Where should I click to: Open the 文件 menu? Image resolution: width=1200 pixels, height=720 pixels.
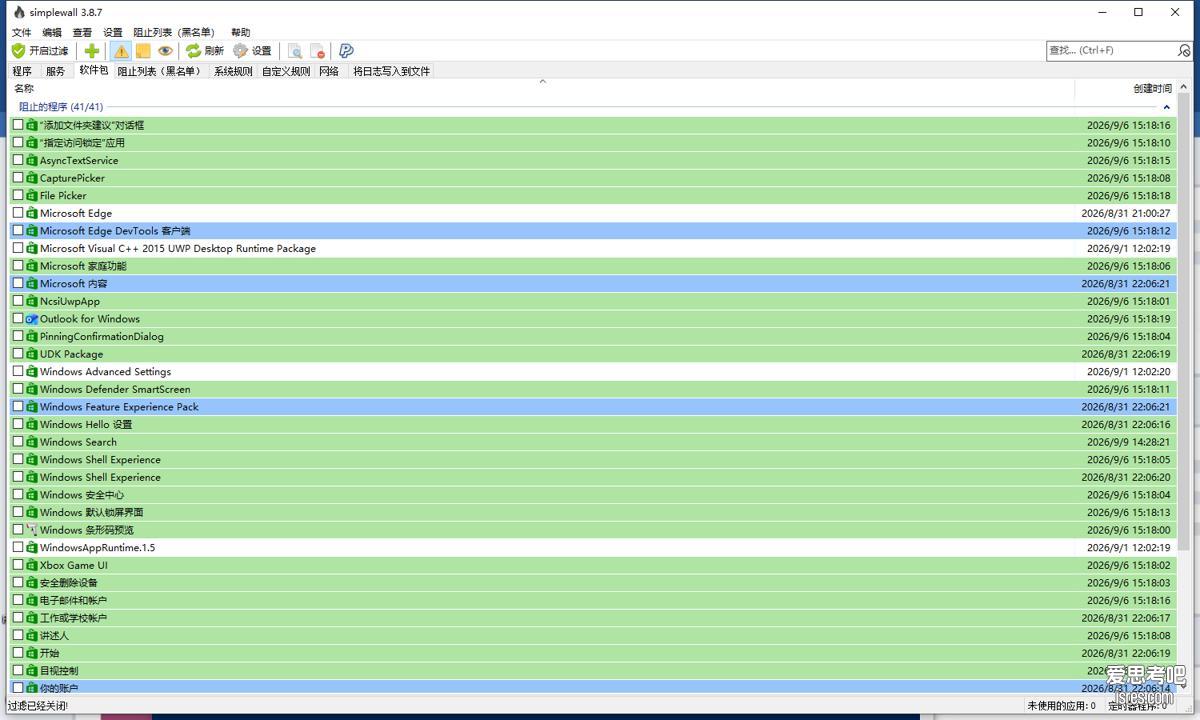tap(21, 32)
